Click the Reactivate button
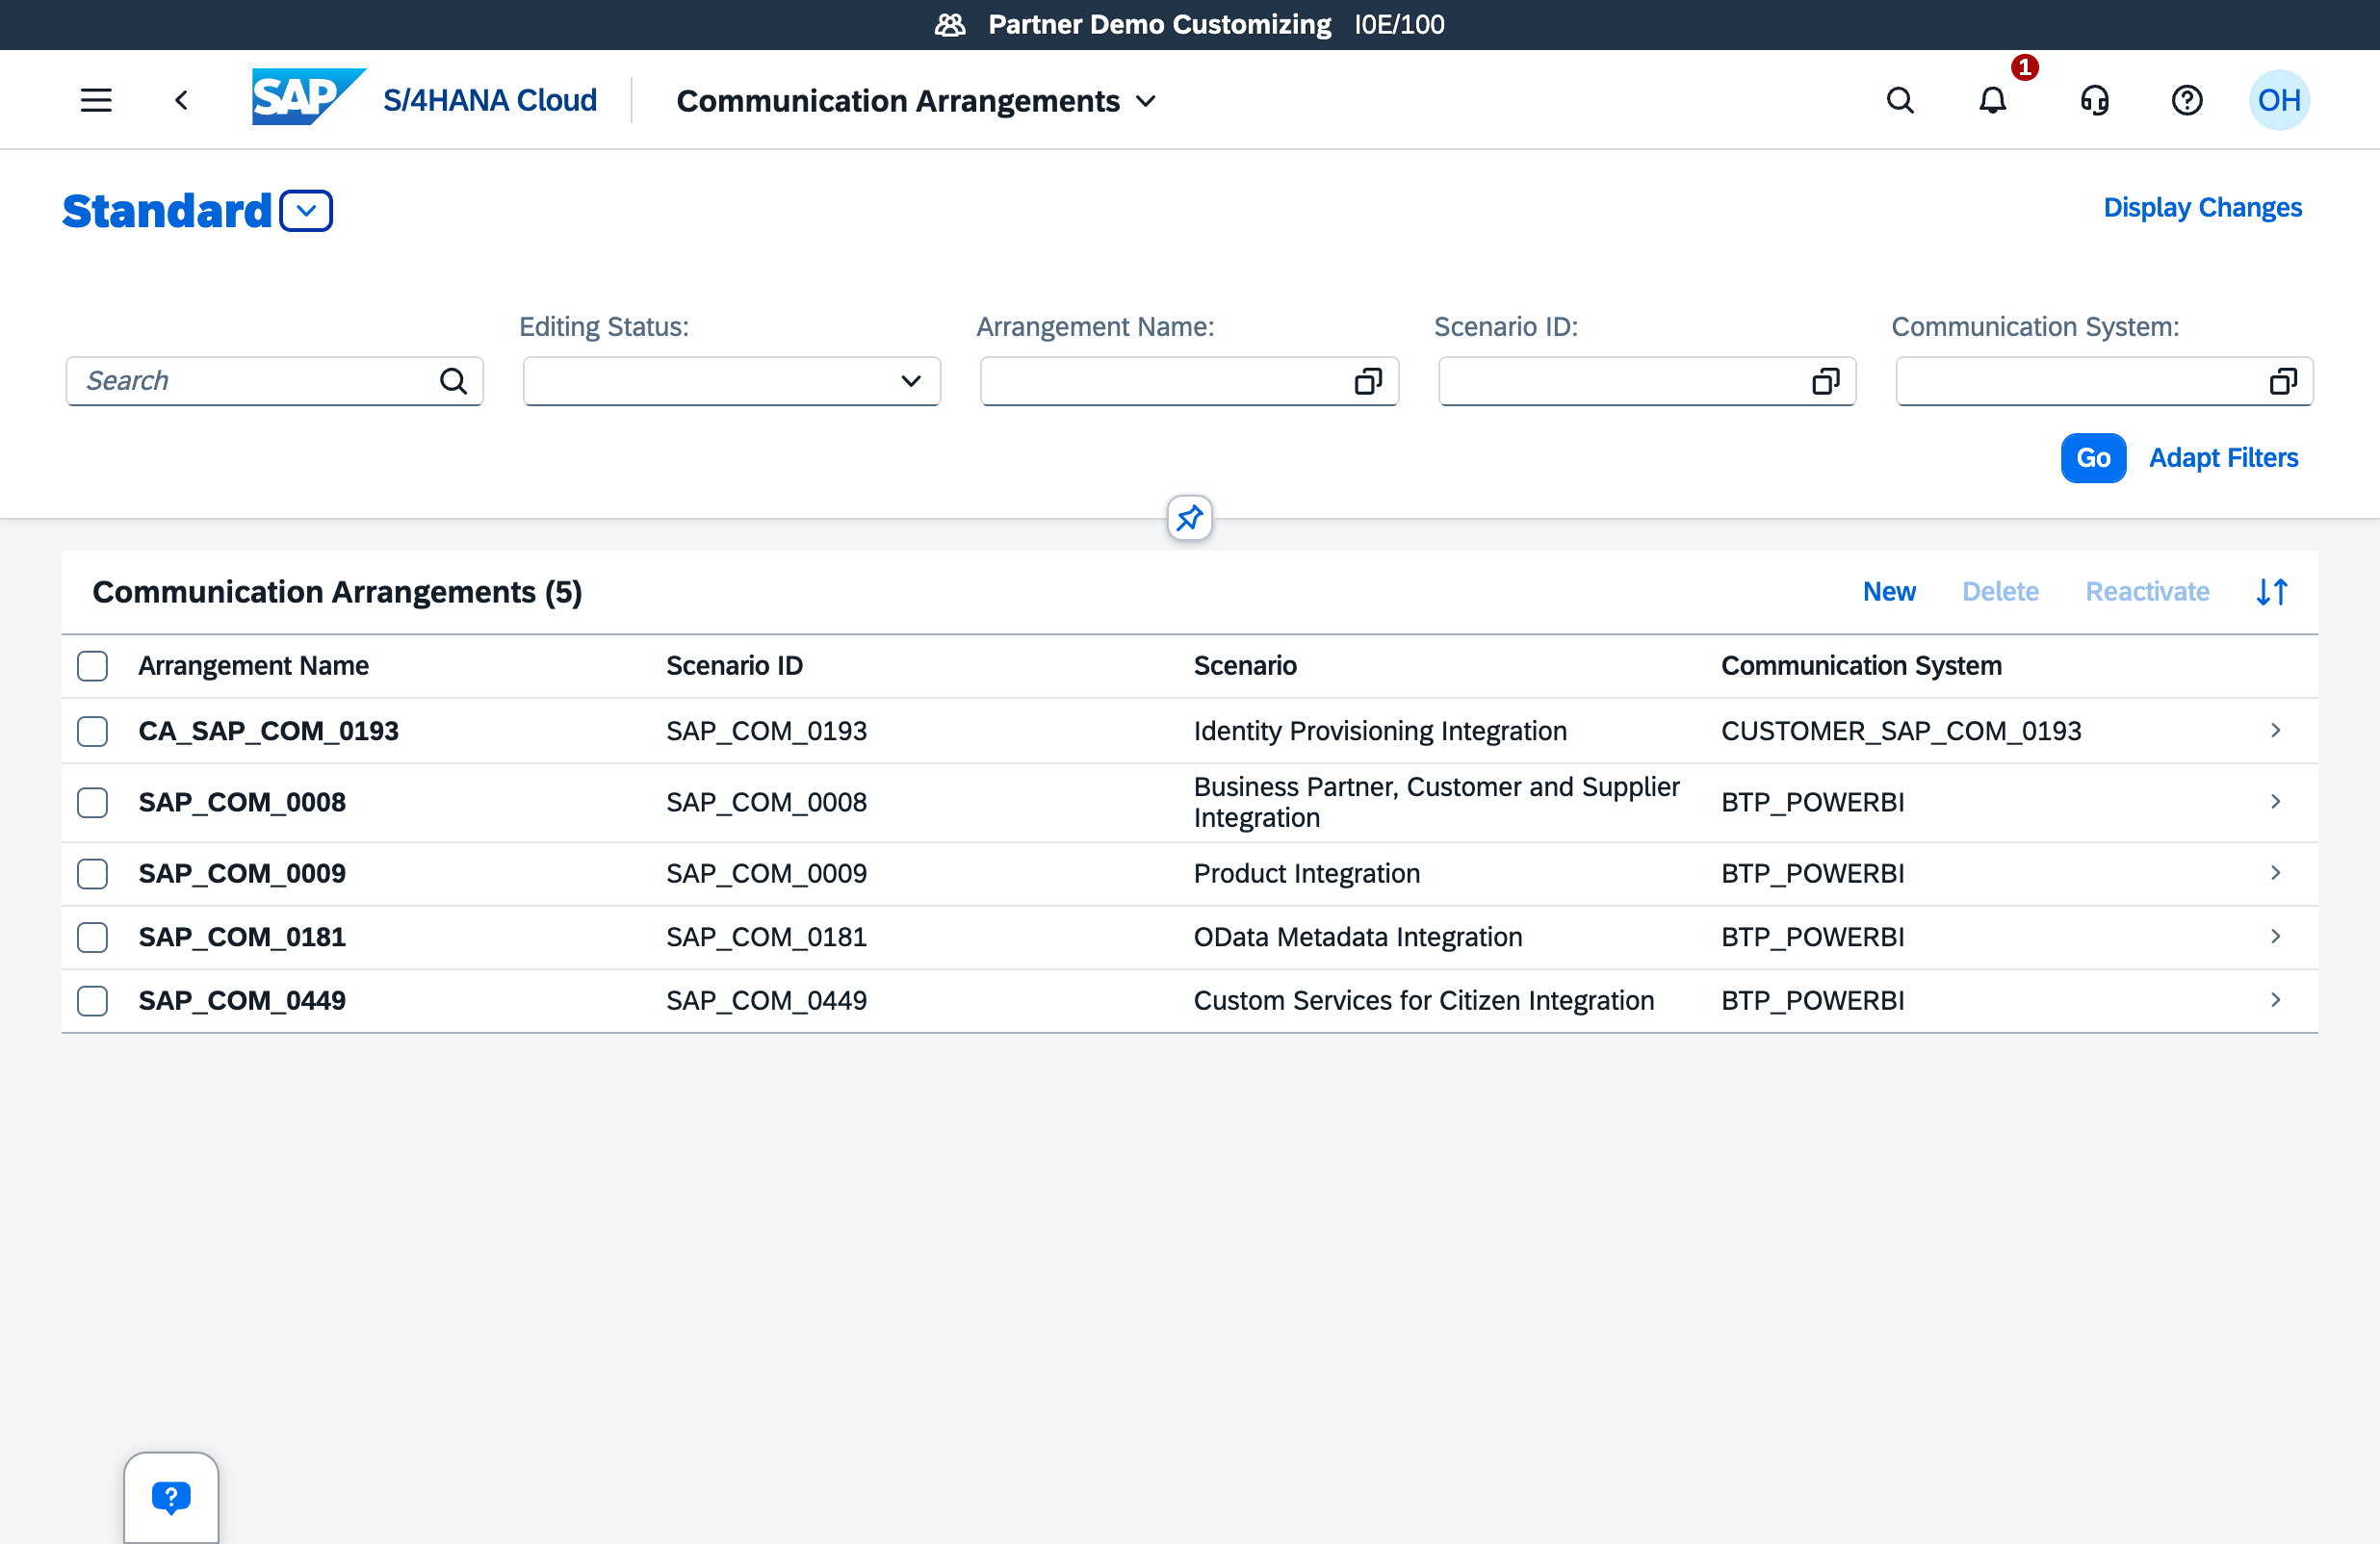This screenshot has height=1544, width=2380. 2147,592
